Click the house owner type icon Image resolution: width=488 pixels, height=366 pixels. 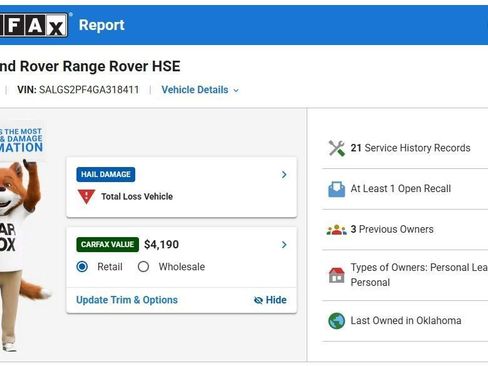tap(337, 275)
